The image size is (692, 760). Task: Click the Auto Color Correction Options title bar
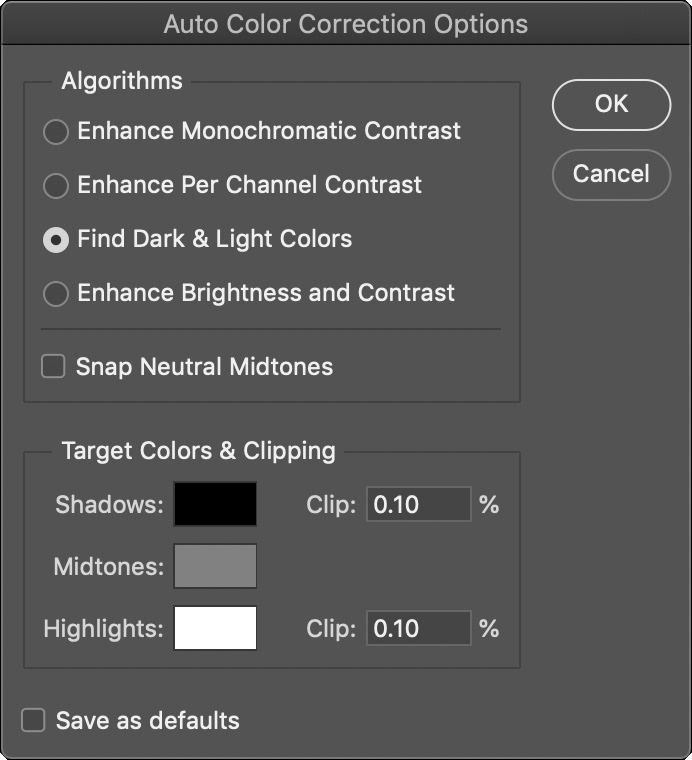click(346, 23)
